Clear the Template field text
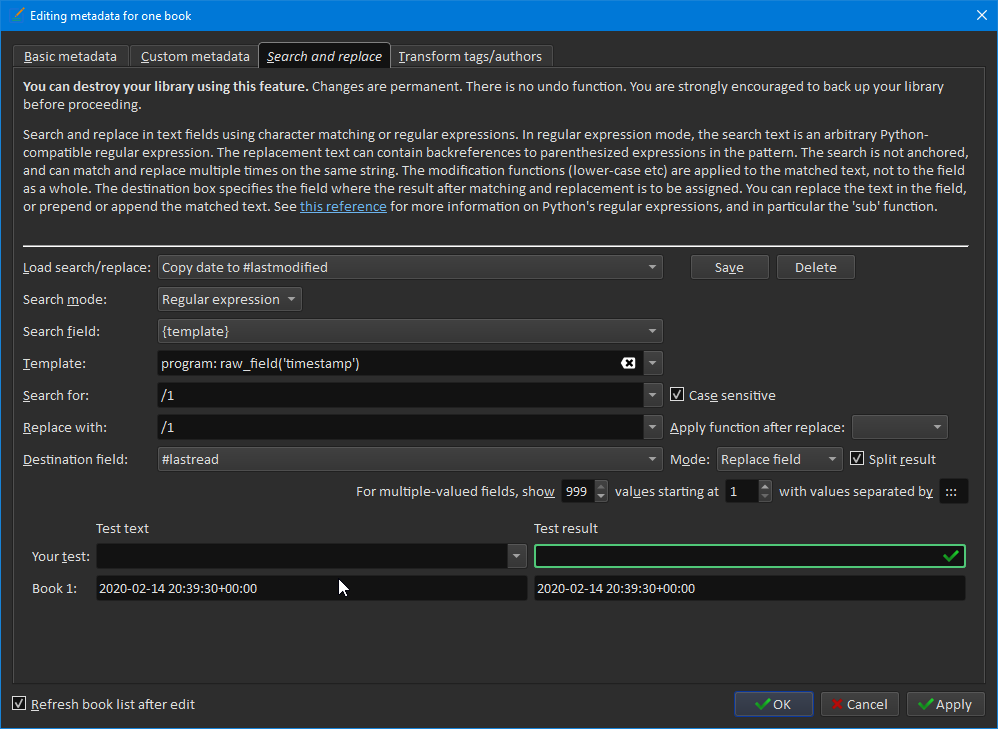998x729 pixels. point(628,363)
